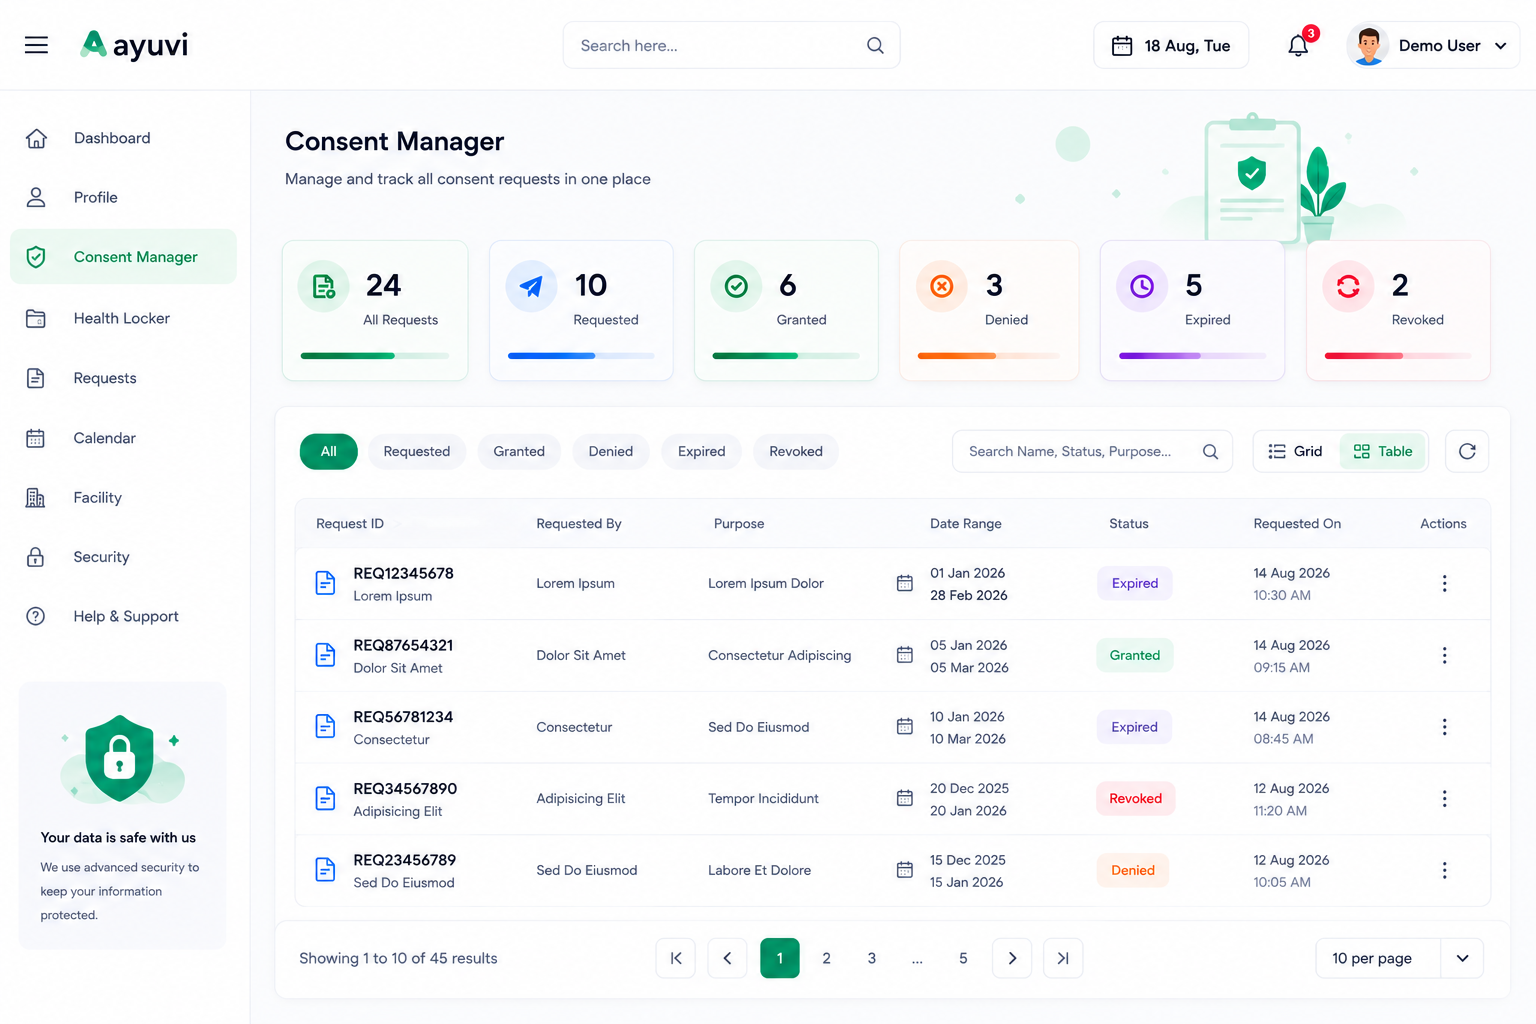Screen dimensions: 1536x1024
Task: Open Health Locker in the sidebar
Action: [x=123, y=318]
